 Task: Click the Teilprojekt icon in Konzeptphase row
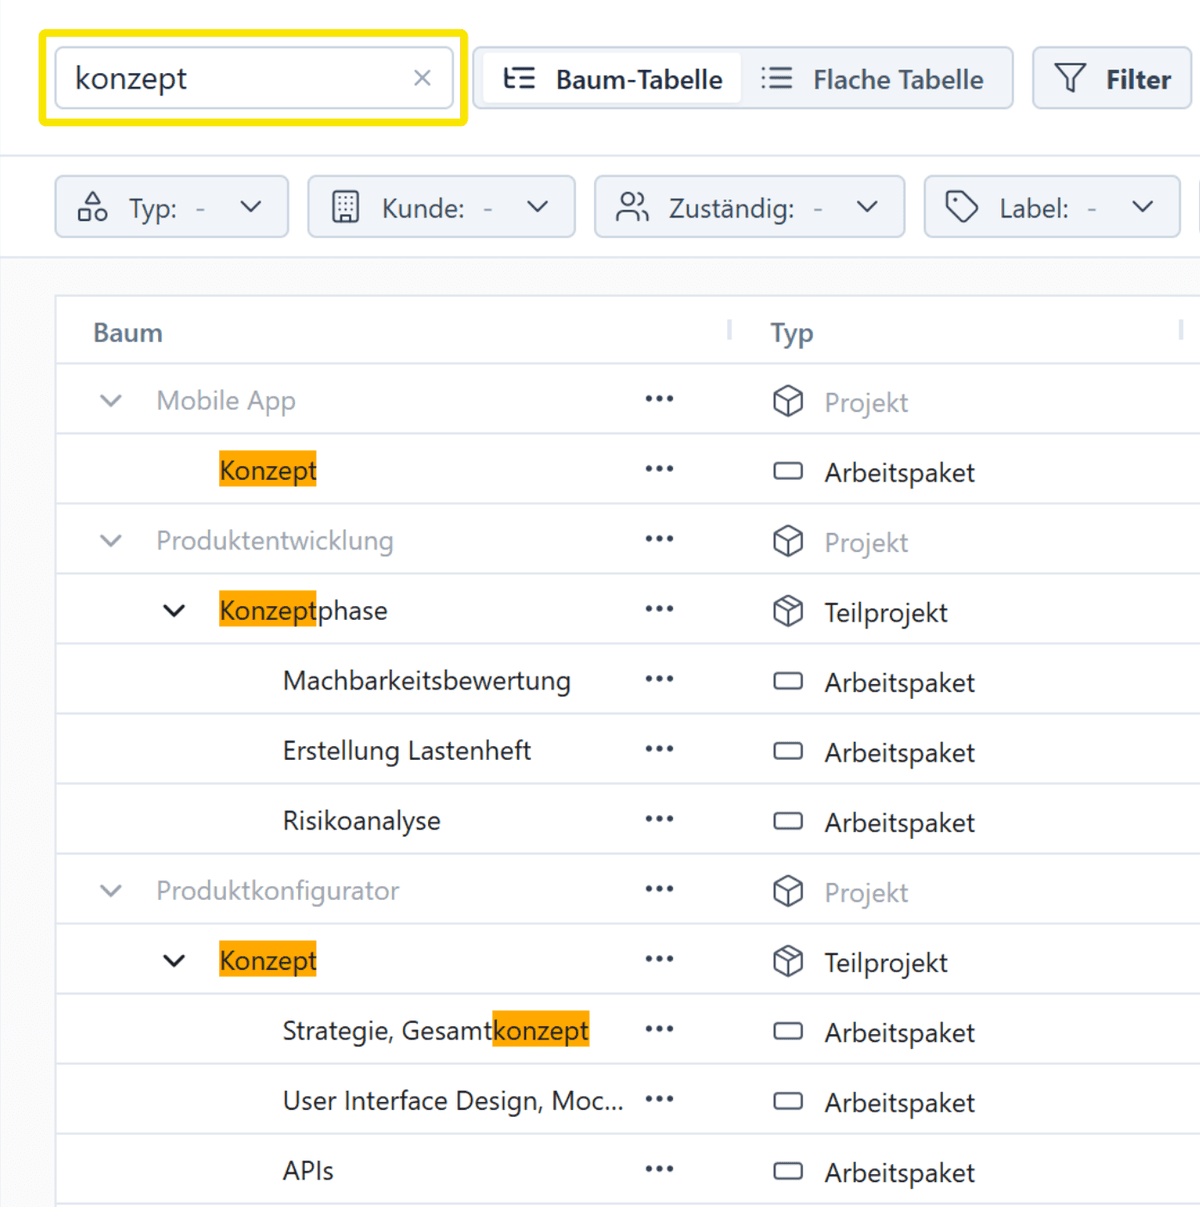coord(788,611)
